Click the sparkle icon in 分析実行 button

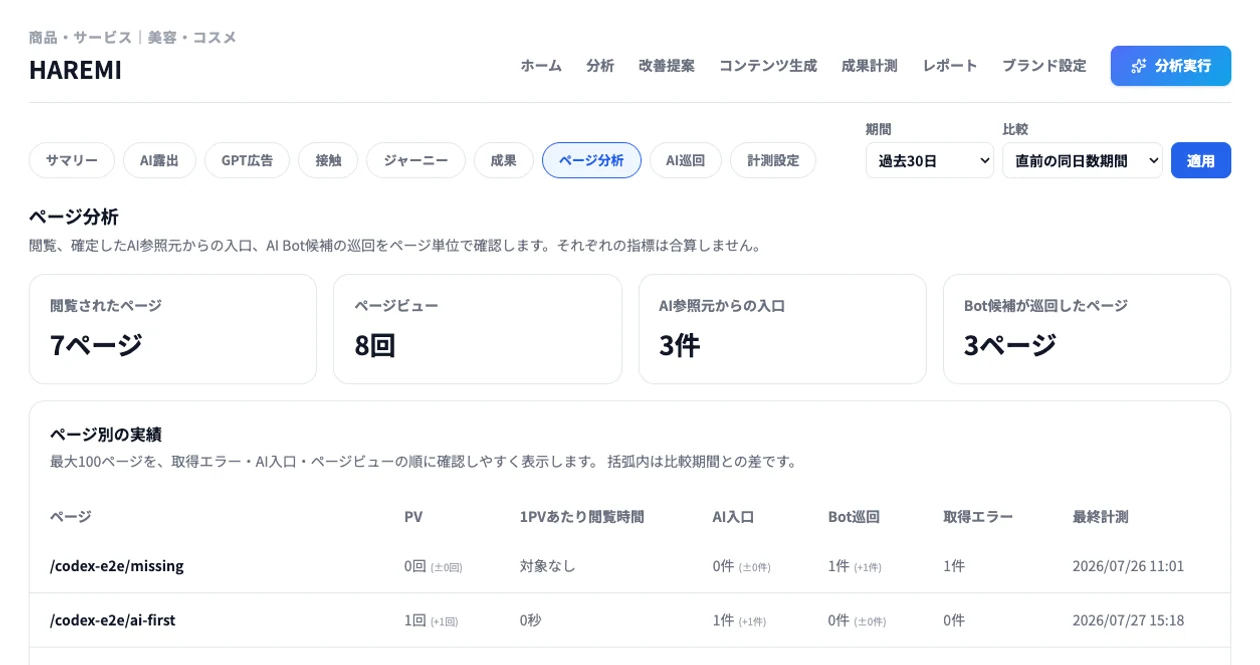(x=1138, y=66)
